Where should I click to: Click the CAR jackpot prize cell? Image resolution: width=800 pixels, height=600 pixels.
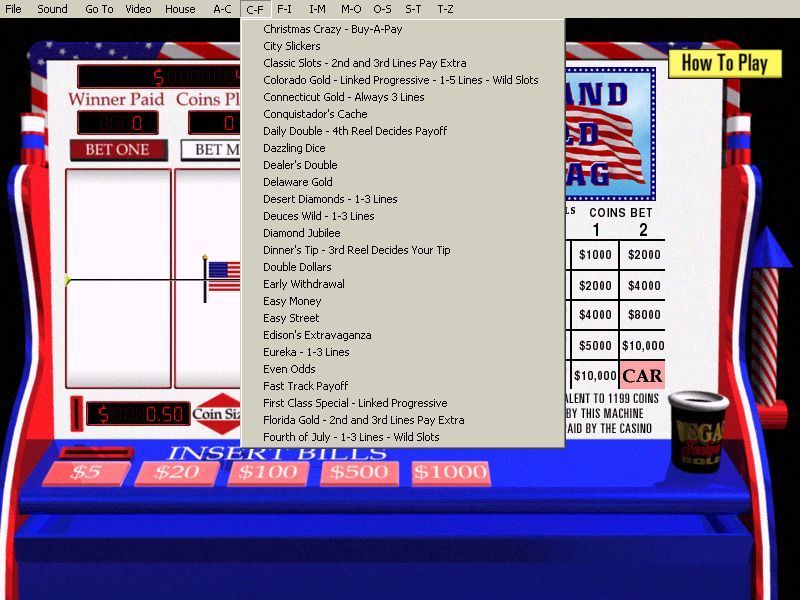(x=642, y=376)
